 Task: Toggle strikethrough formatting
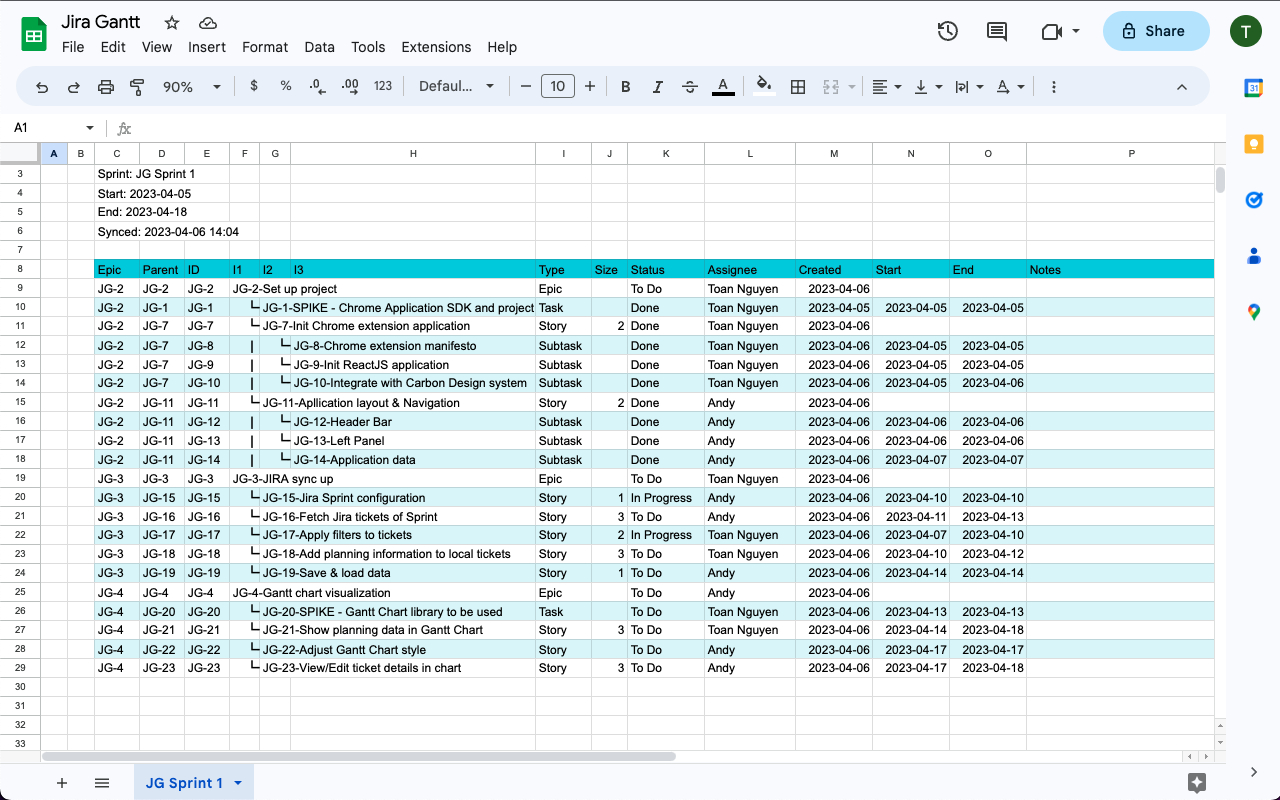pos(689,86)
